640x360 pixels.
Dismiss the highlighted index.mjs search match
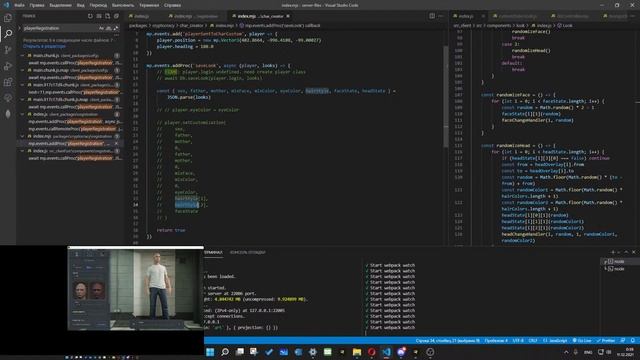coord(116,144)
